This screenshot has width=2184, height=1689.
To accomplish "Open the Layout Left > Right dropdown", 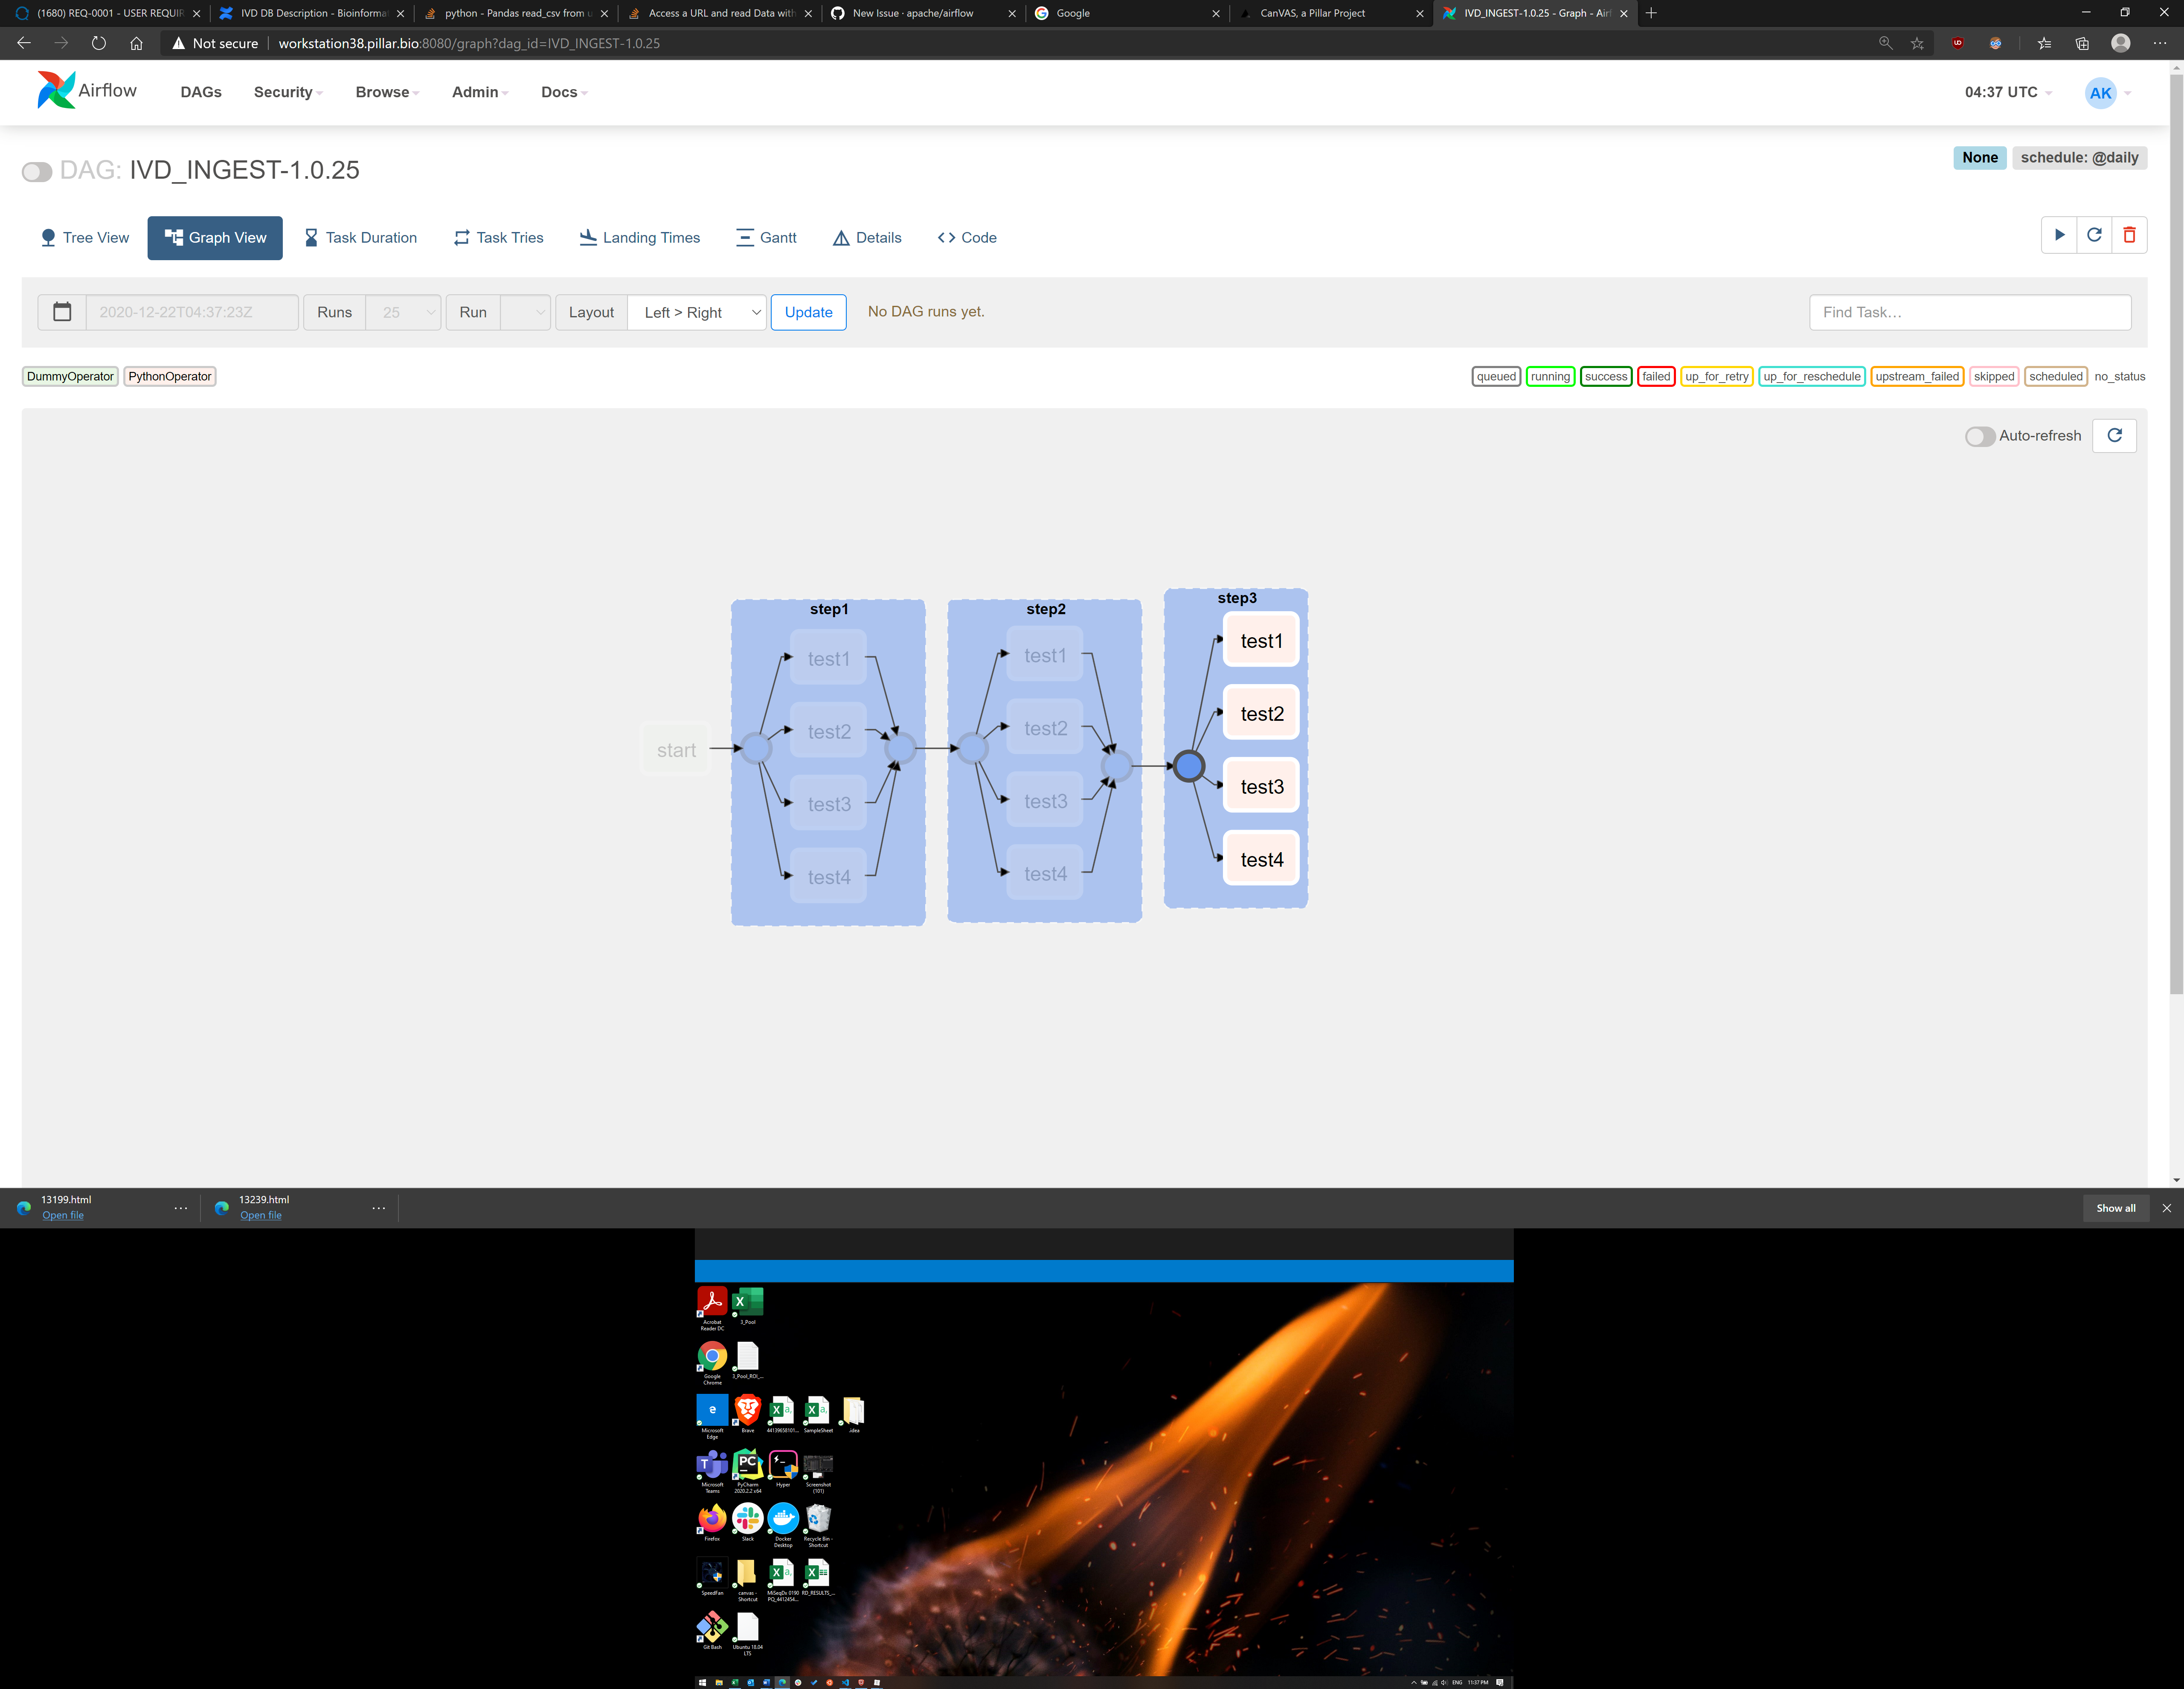I will click(697, 312).
